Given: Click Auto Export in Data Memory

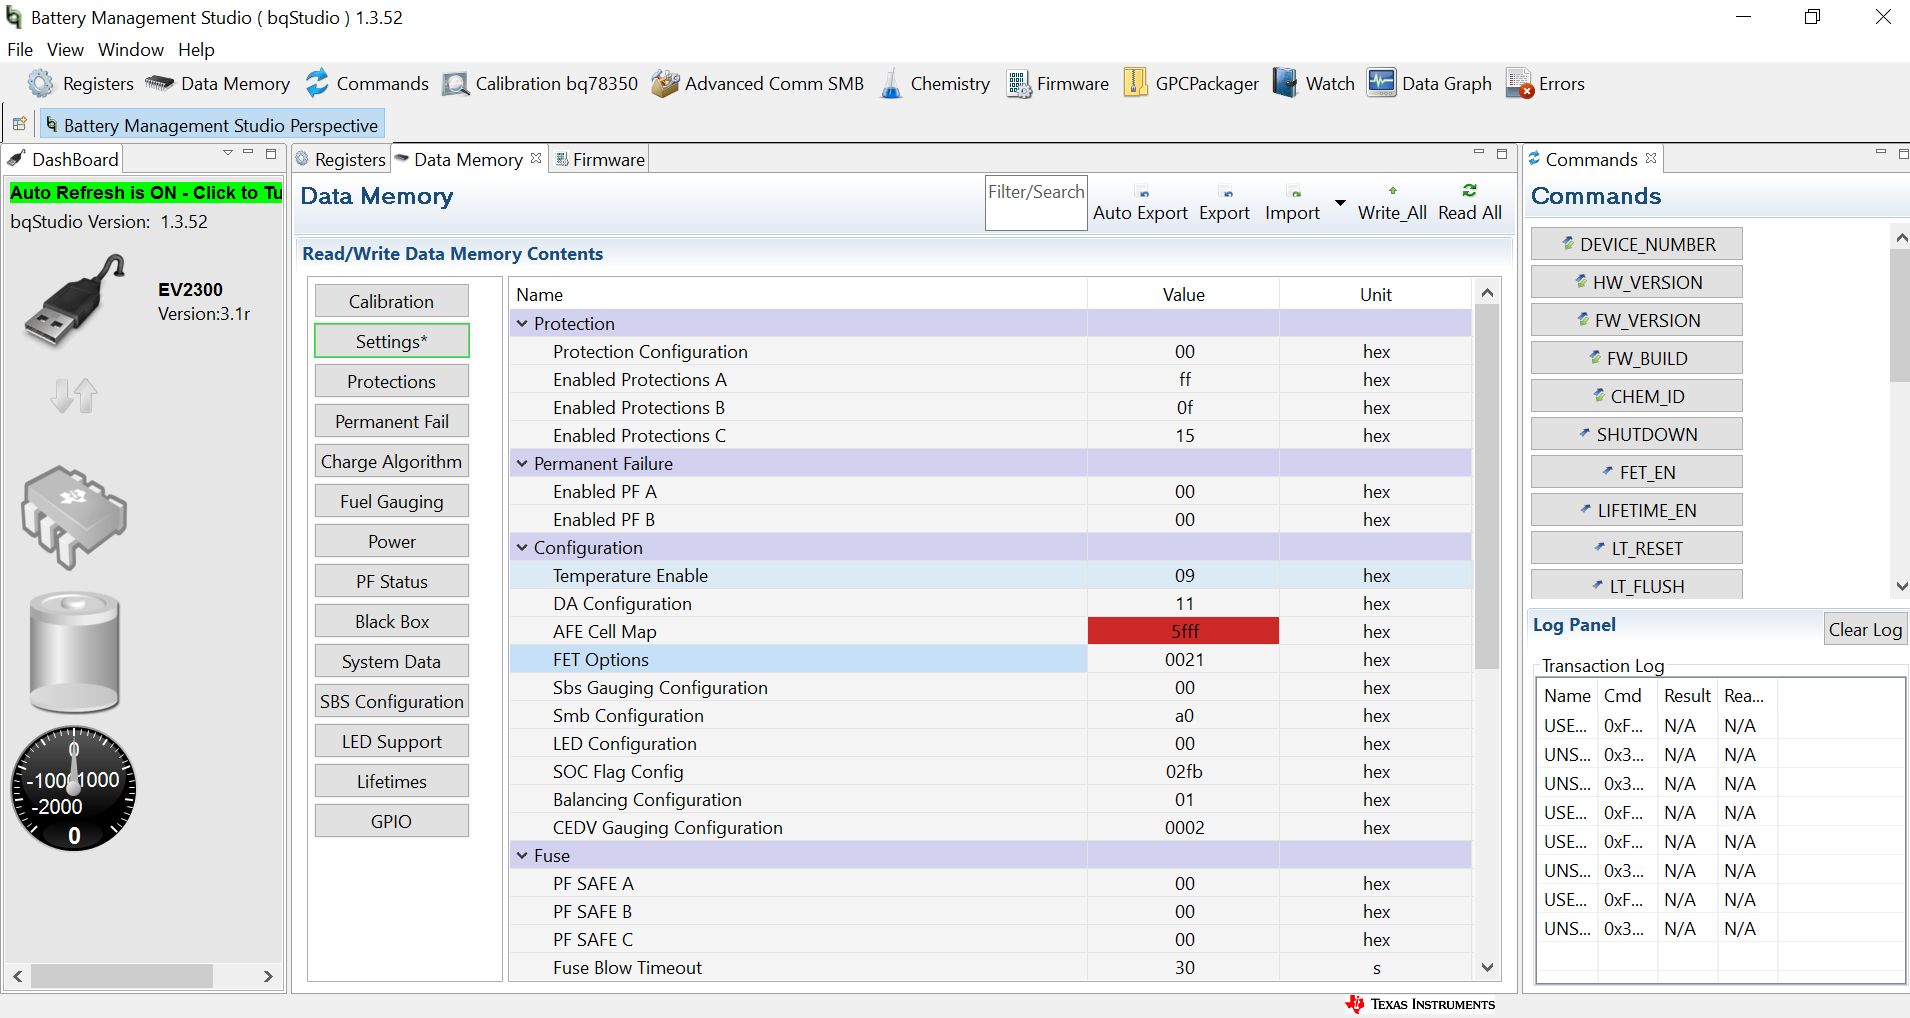Looking at the screenshot, I should [x=1140, y=203].
